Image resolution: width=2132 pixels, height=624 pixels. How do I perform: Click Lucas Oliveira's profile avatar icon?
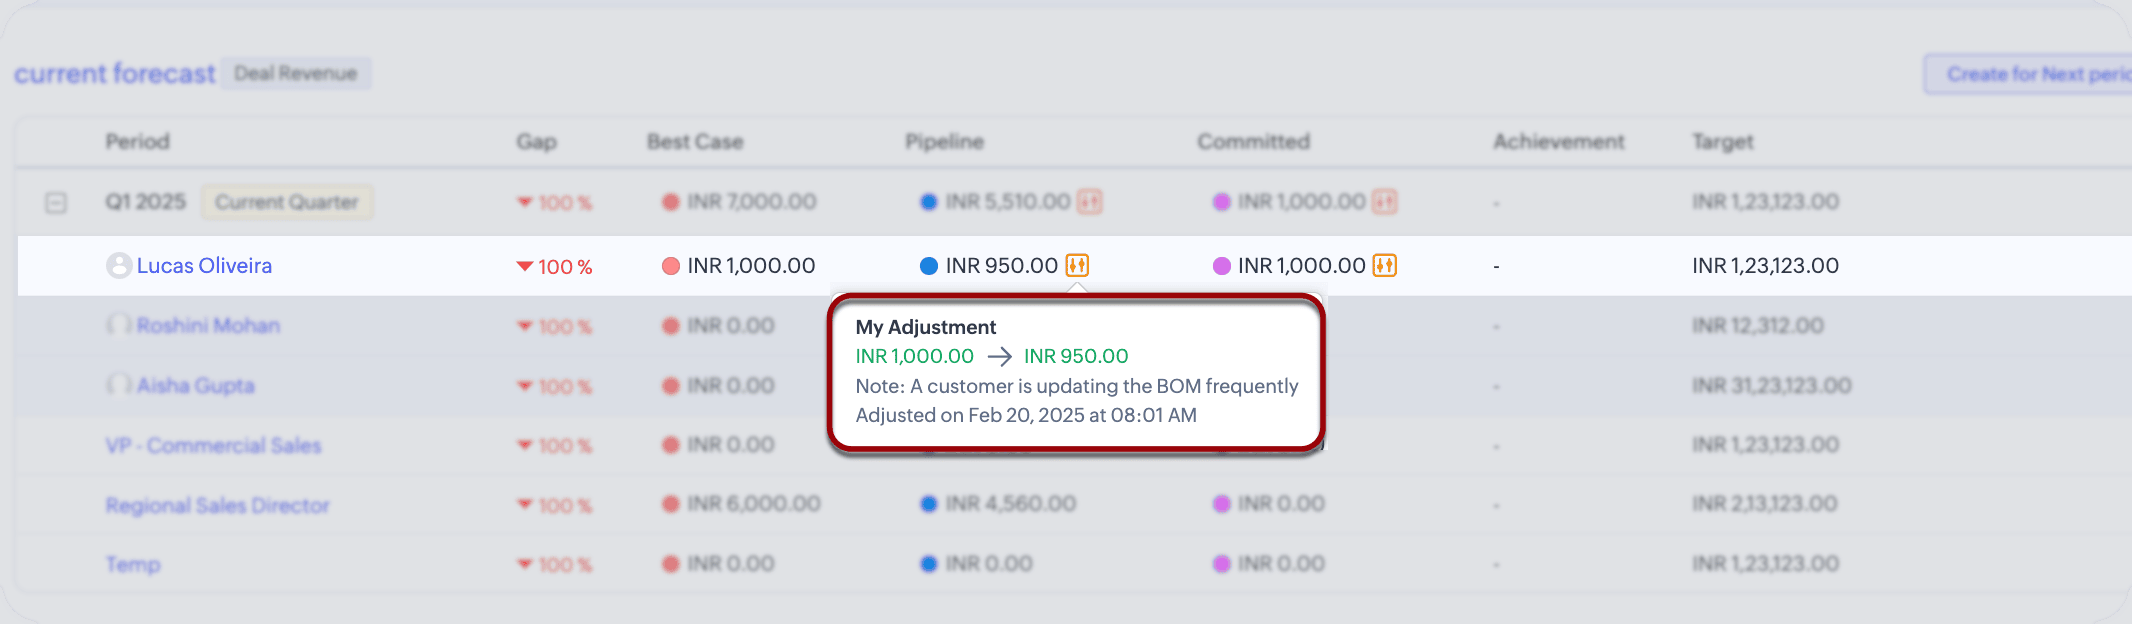pos(119,266)
